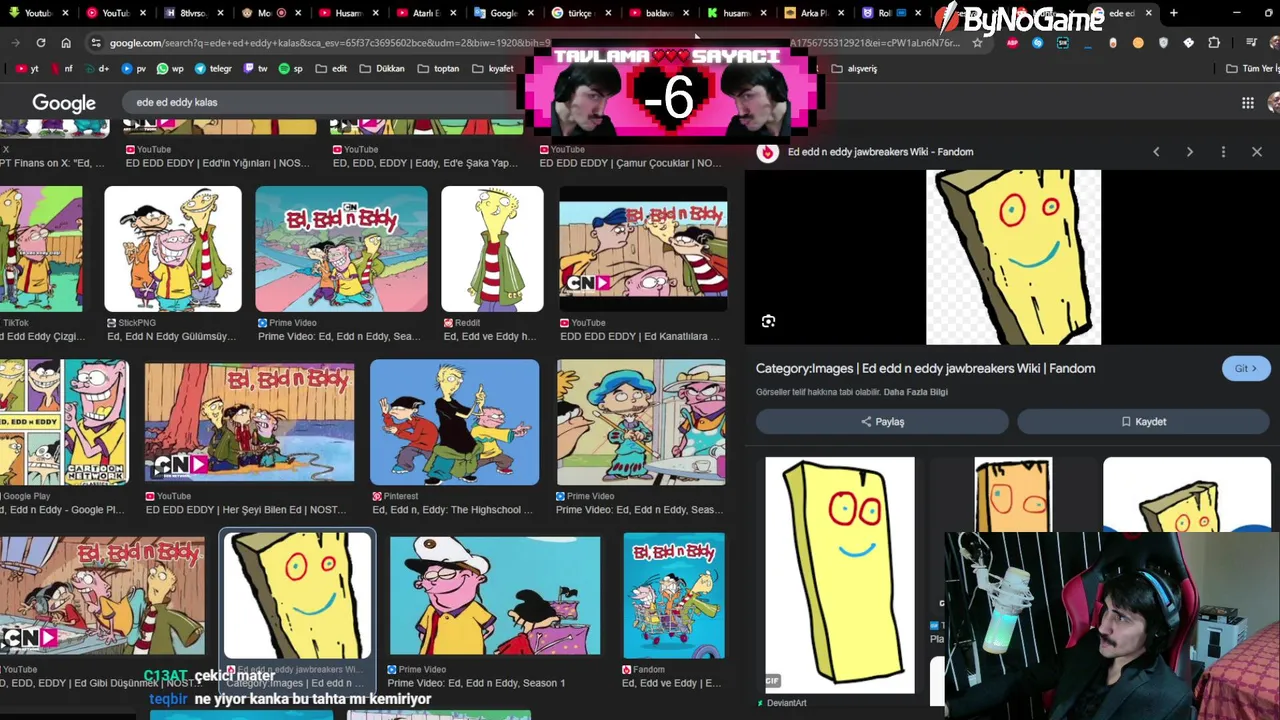Search this image with the Lens icon
Image resolution: width=1280 pixels, height=720 pixels.
(x=768, y=321)
